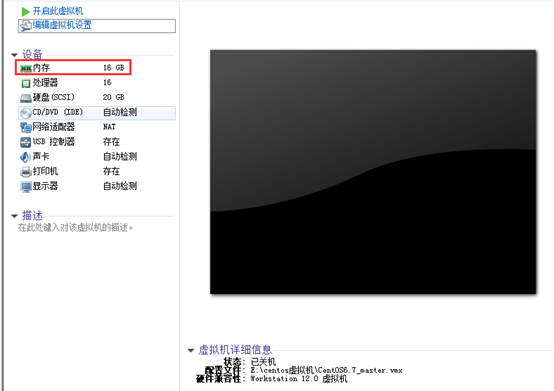Click the status value 已关机
Screen dimensions: 554x391
click(x=263, y=362)
